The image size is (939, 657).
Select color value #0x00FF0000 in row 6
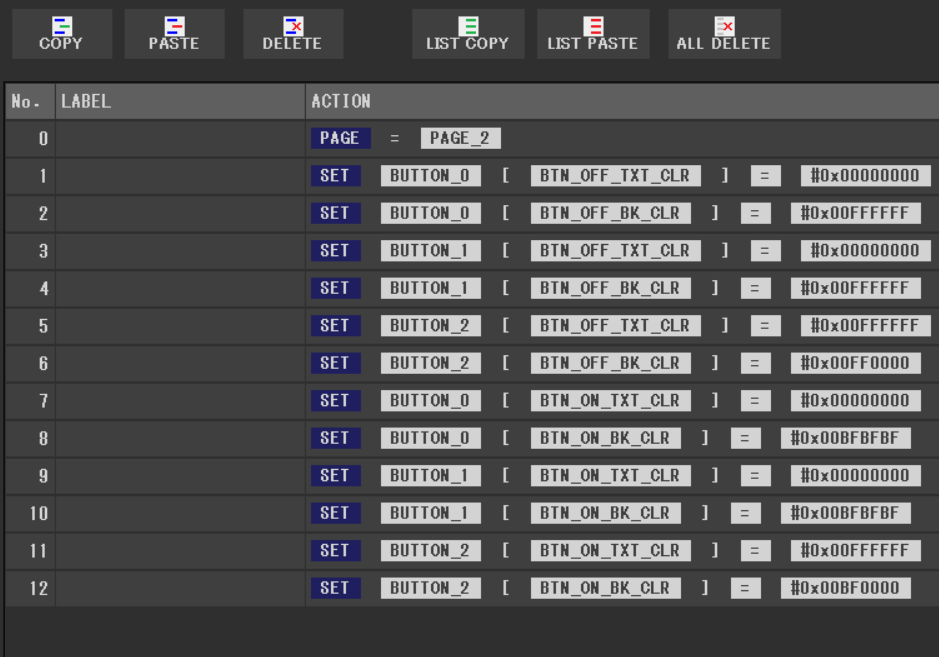[x=855, y=364]
